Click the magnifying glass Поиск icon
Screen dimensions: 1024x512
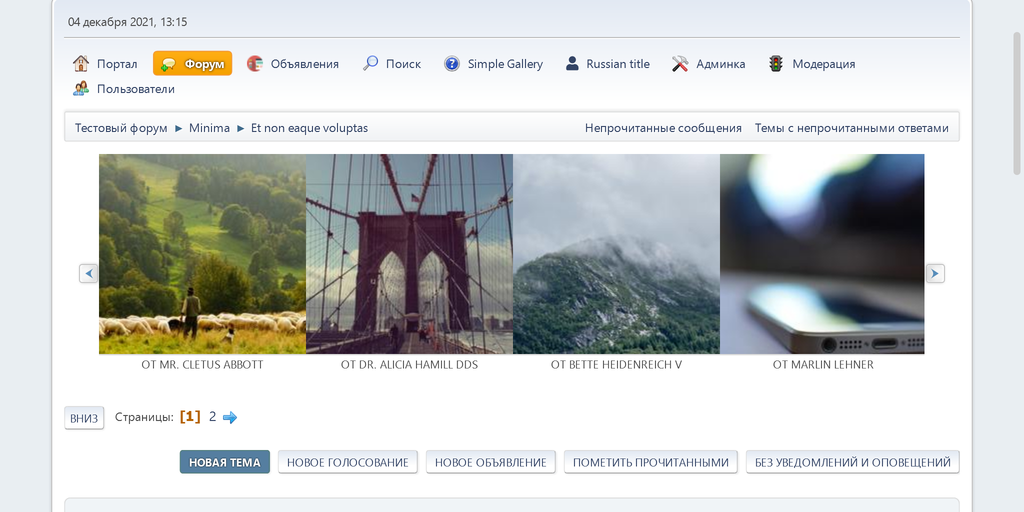click(370, 64)
